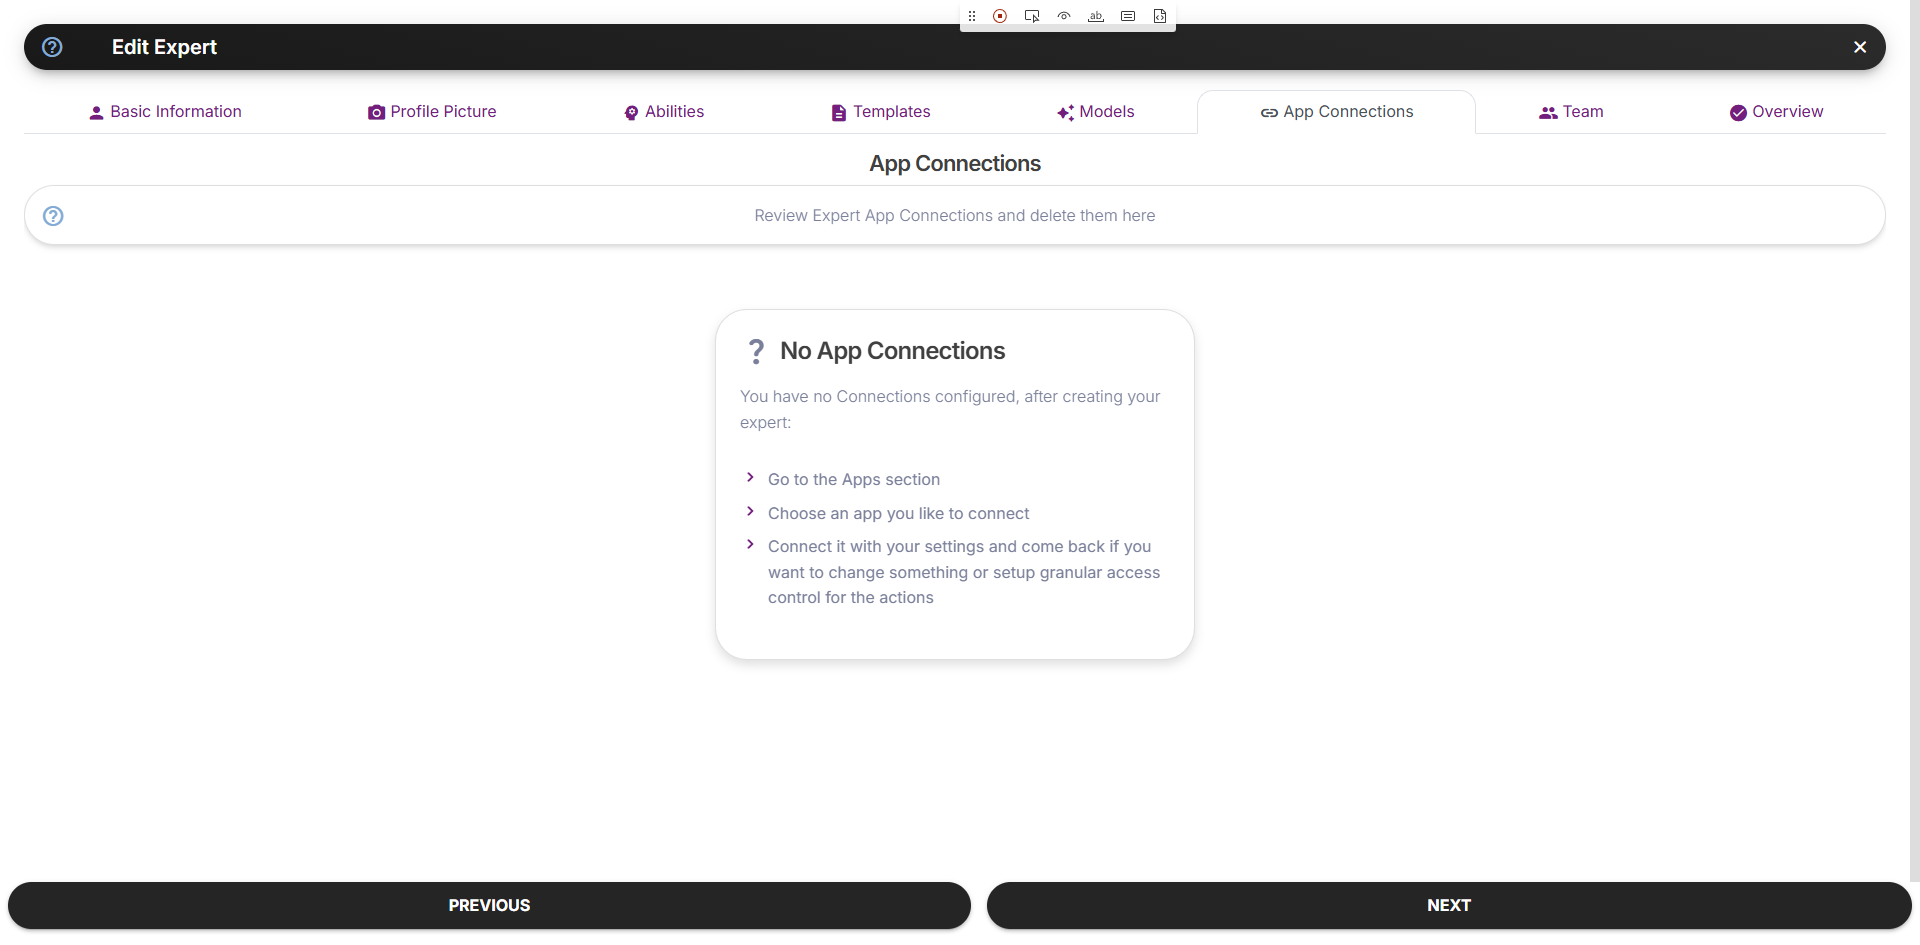1920x945 pixels.
Task: Select the Abilities tab
Action: 664,111
